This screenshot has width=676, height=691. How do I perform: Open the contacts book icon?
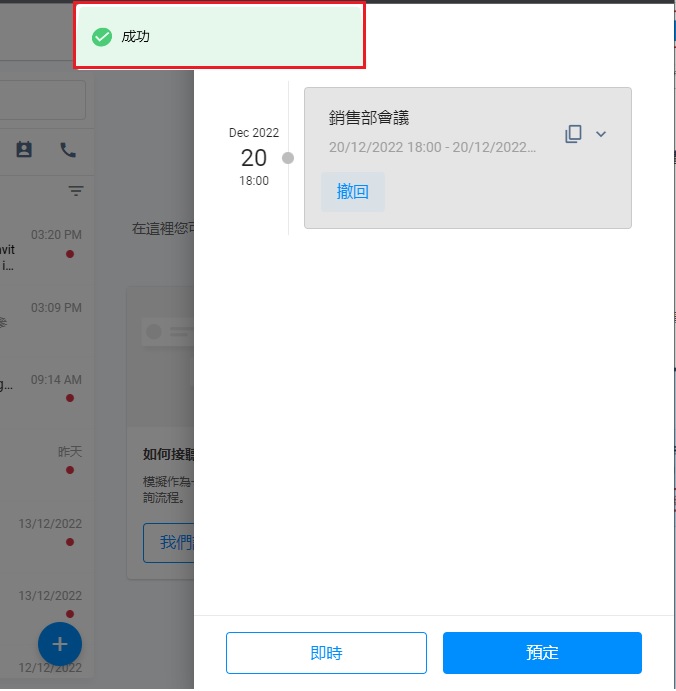coord(24,149)
